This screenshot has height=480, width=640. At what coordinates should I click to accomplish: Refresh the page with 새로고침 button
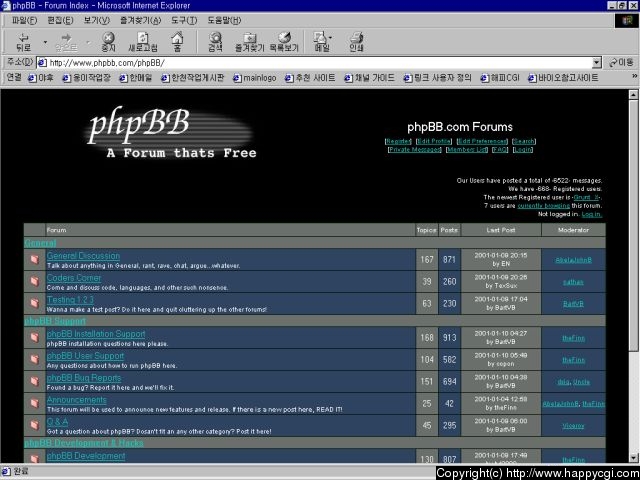coord(143,42)
